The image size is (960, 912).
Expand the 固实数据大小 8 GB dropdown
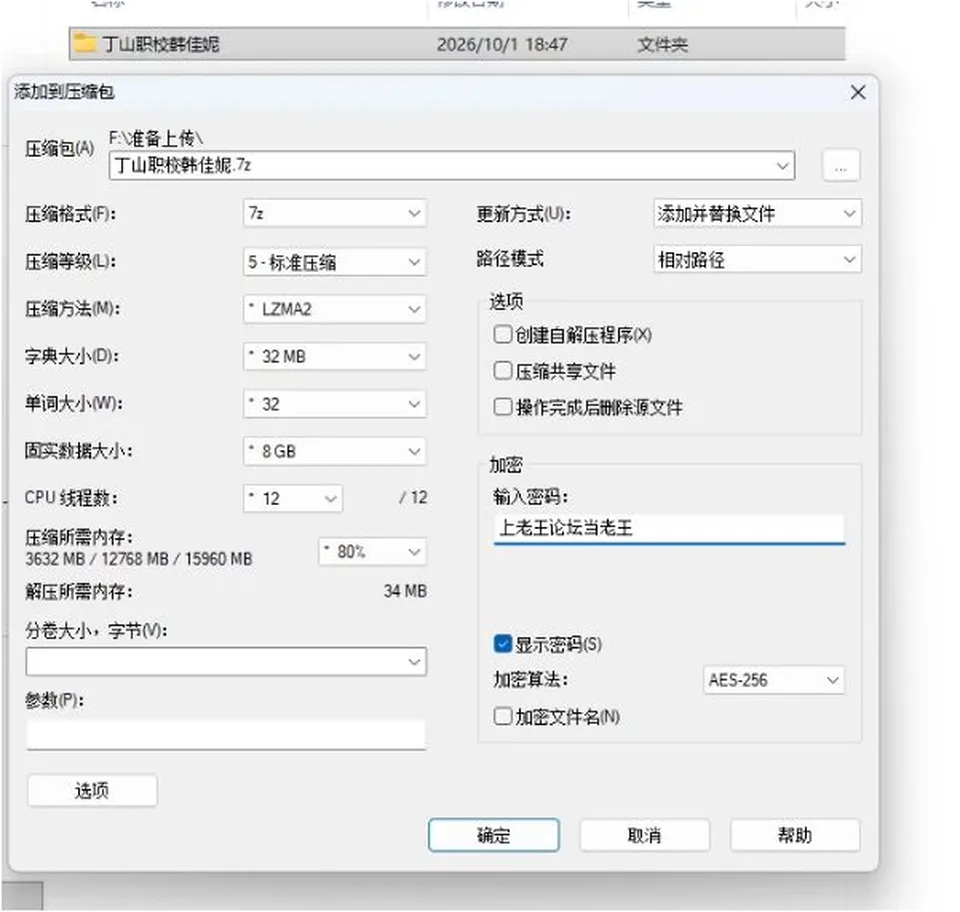[x=334, y=451]
